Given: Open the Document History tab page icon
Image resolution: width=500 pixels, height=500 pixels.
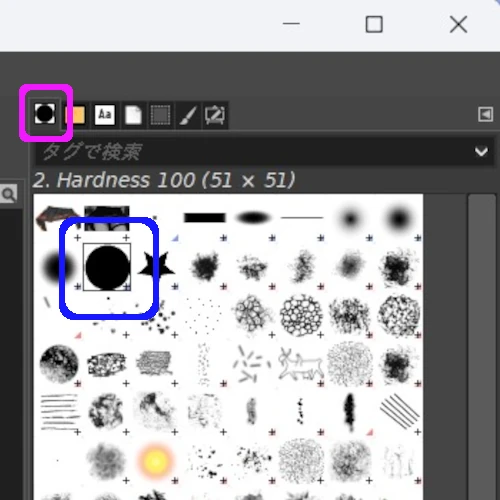Looking at the screenshot, I should (x=133, y=115).
